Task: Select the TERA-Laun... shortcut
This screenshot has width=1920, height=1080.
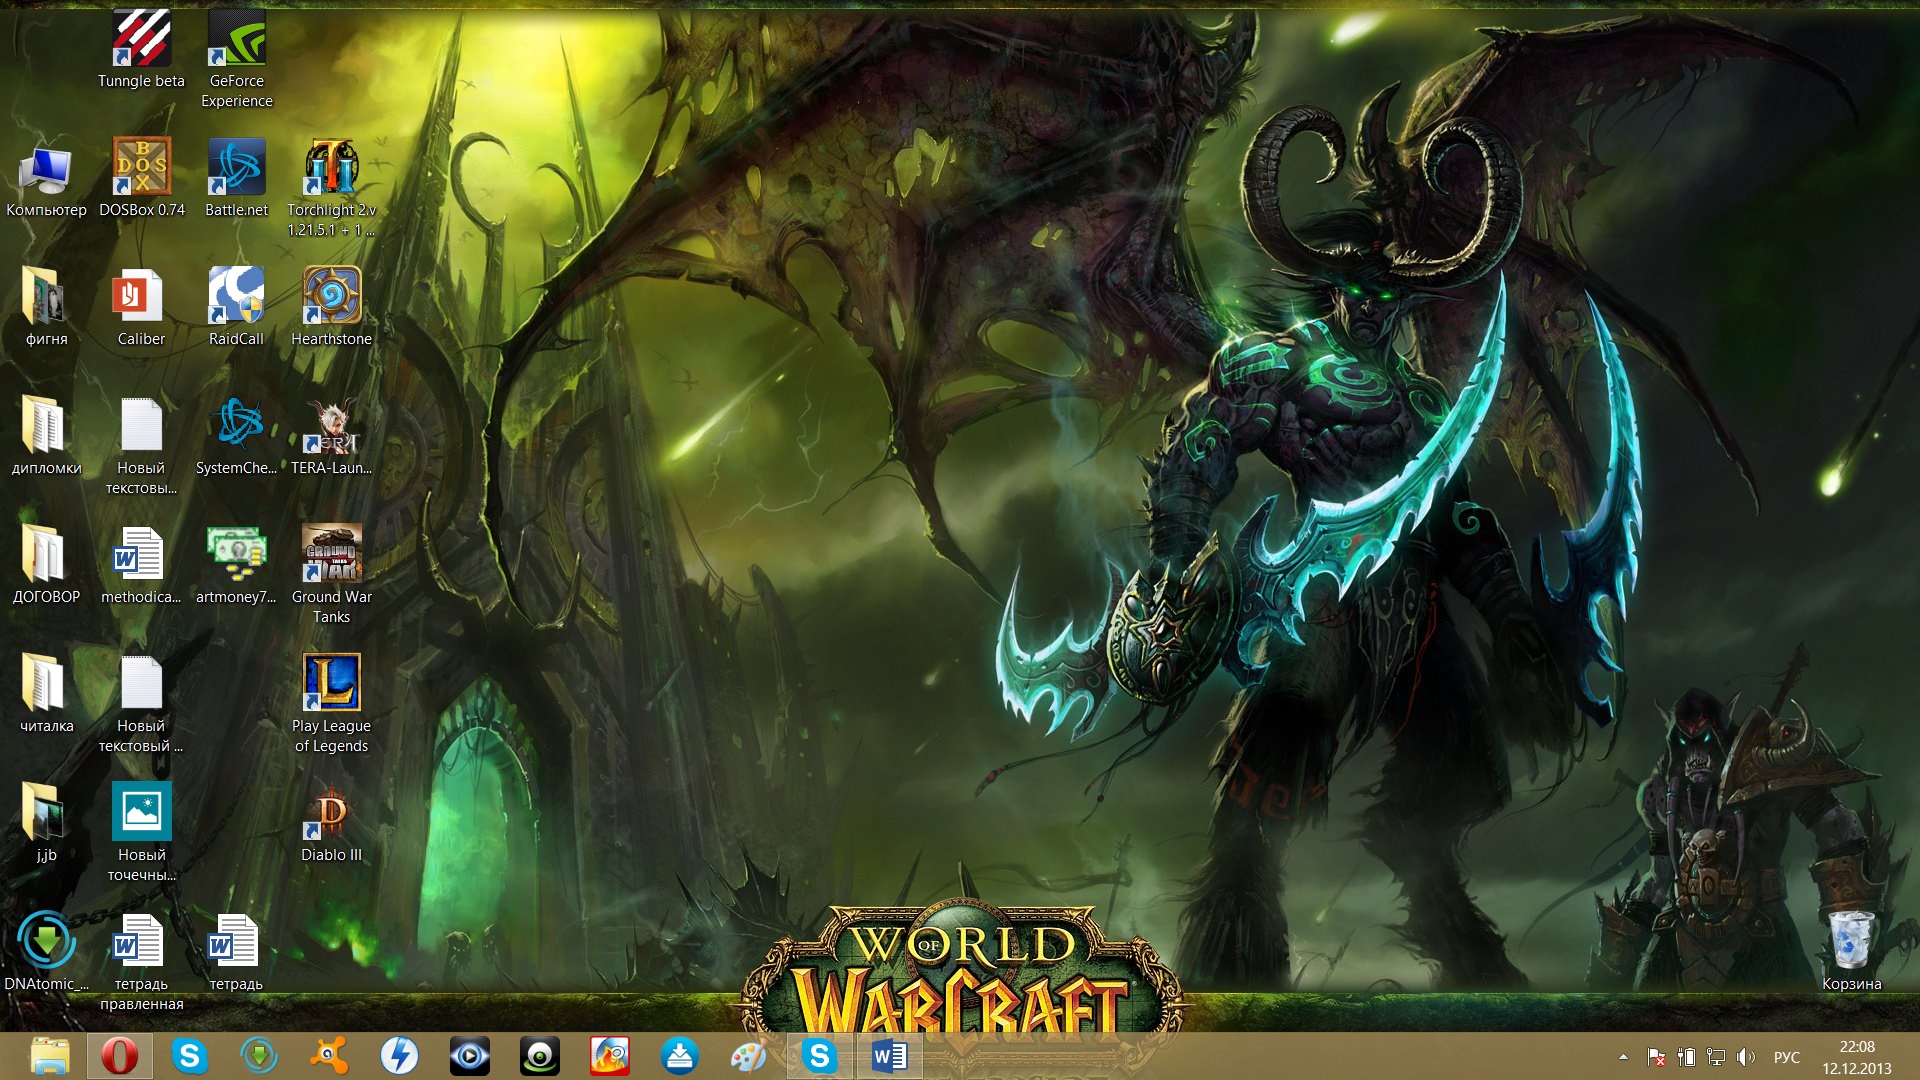Action: click(x=331, y=436)
